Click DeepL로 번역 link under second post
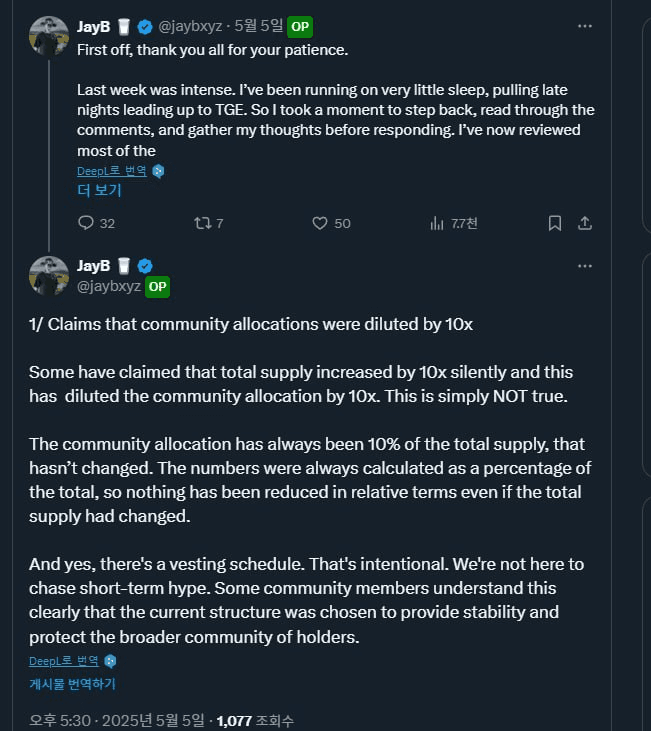This screenshot has width=651, height=731. (64, 661)
